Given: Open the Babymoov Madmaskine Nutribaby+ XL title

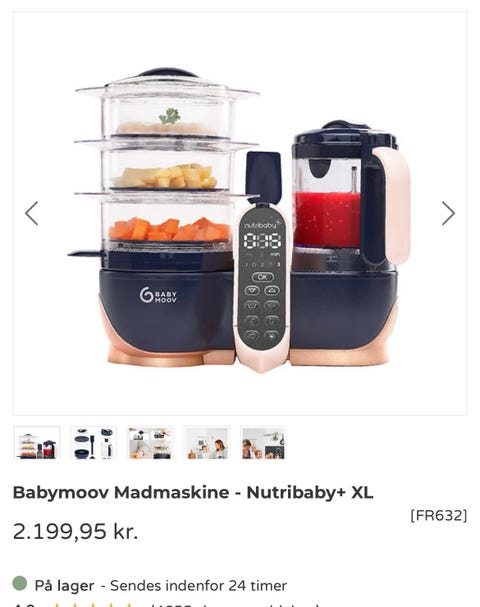Looking at the screenshot, I should (x=193, y=492).
